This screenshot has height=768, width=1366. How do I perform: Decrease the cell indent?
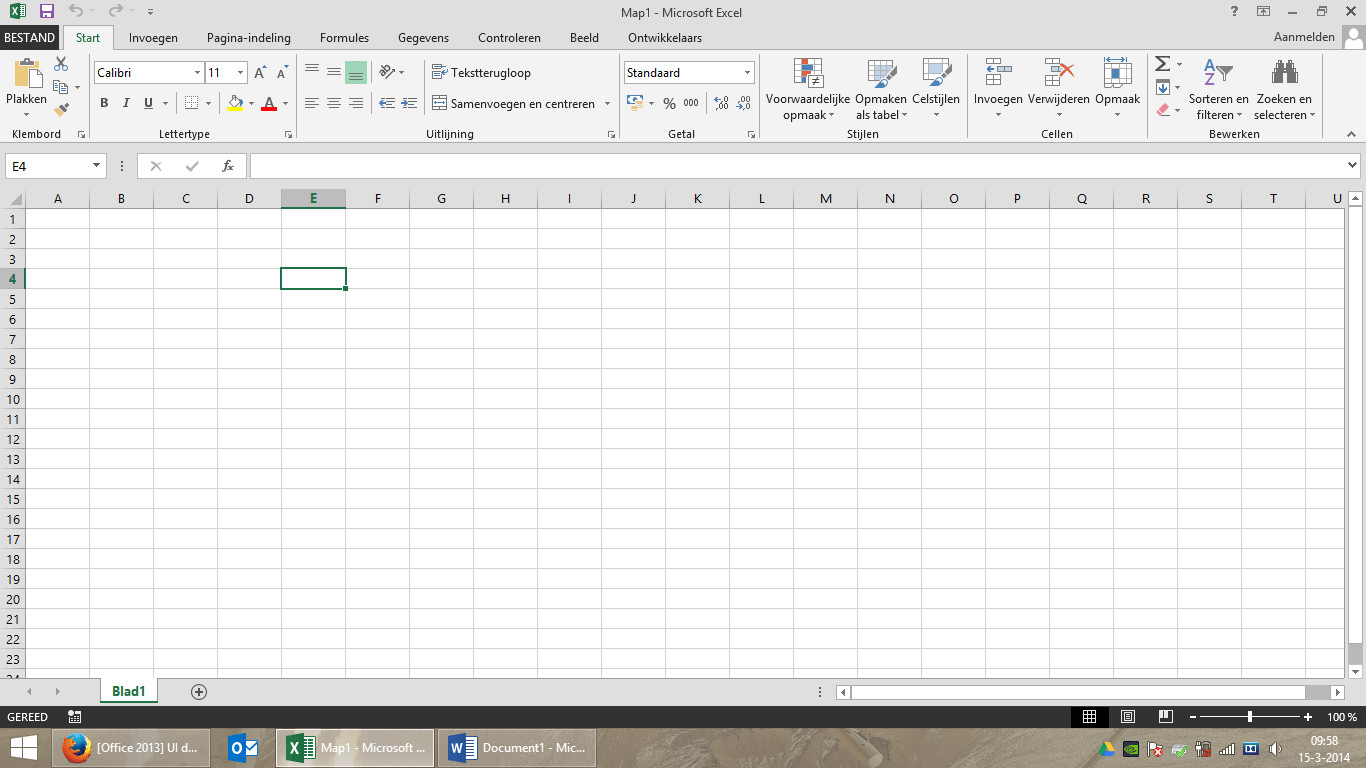387,103
